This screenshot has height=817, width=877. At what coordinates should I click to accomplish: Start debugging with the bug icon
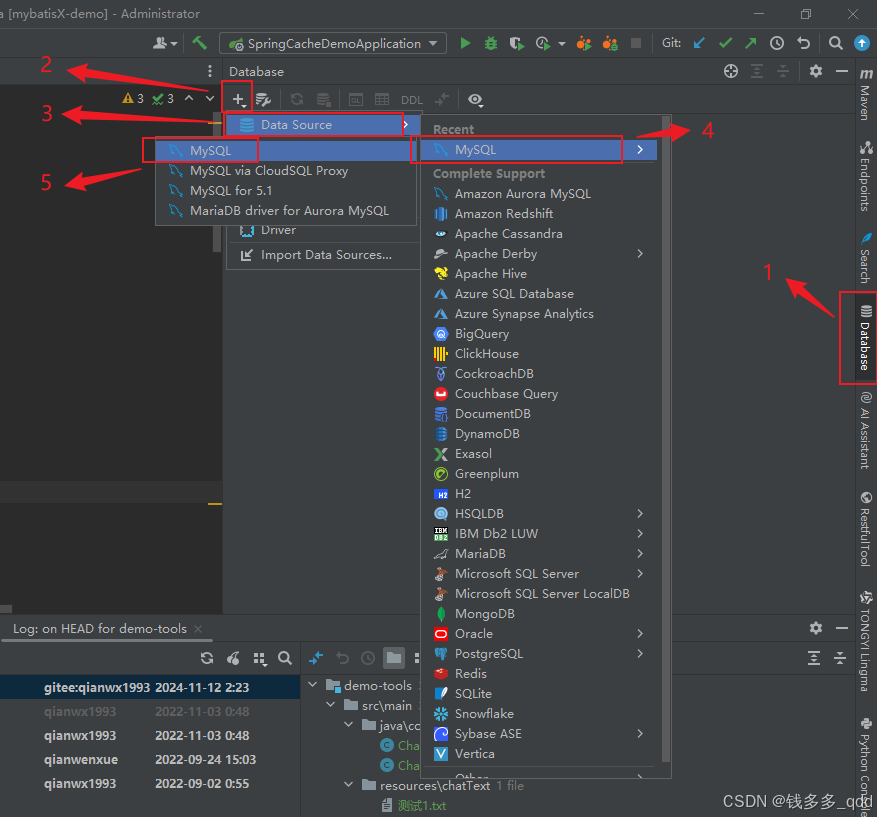[x=491, y=43]
